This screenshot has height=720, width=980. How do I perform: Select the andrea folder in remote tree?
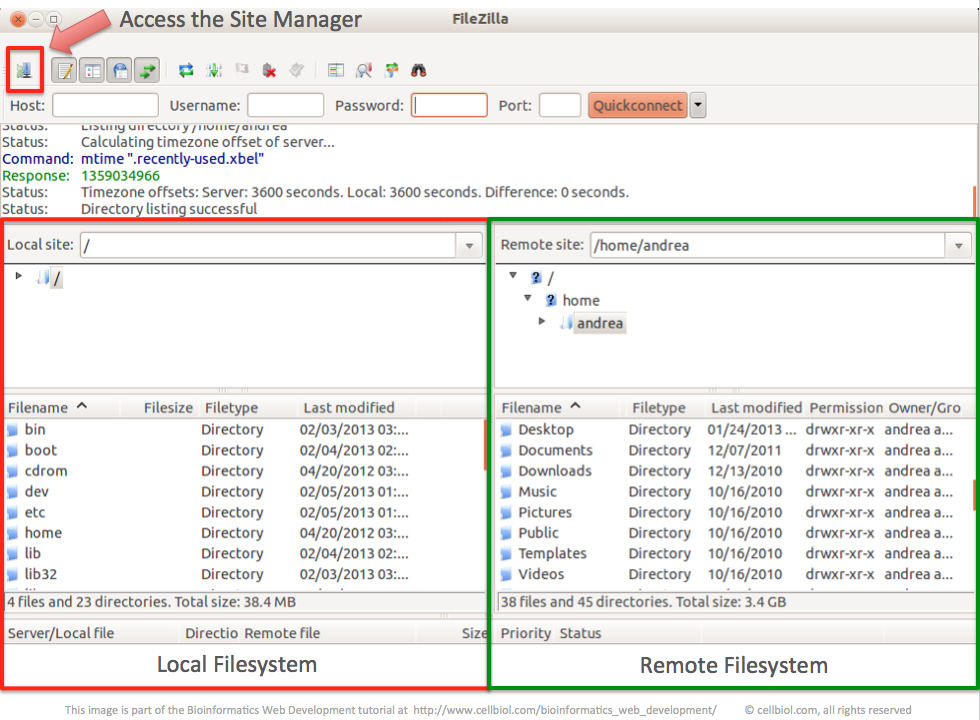599,323
